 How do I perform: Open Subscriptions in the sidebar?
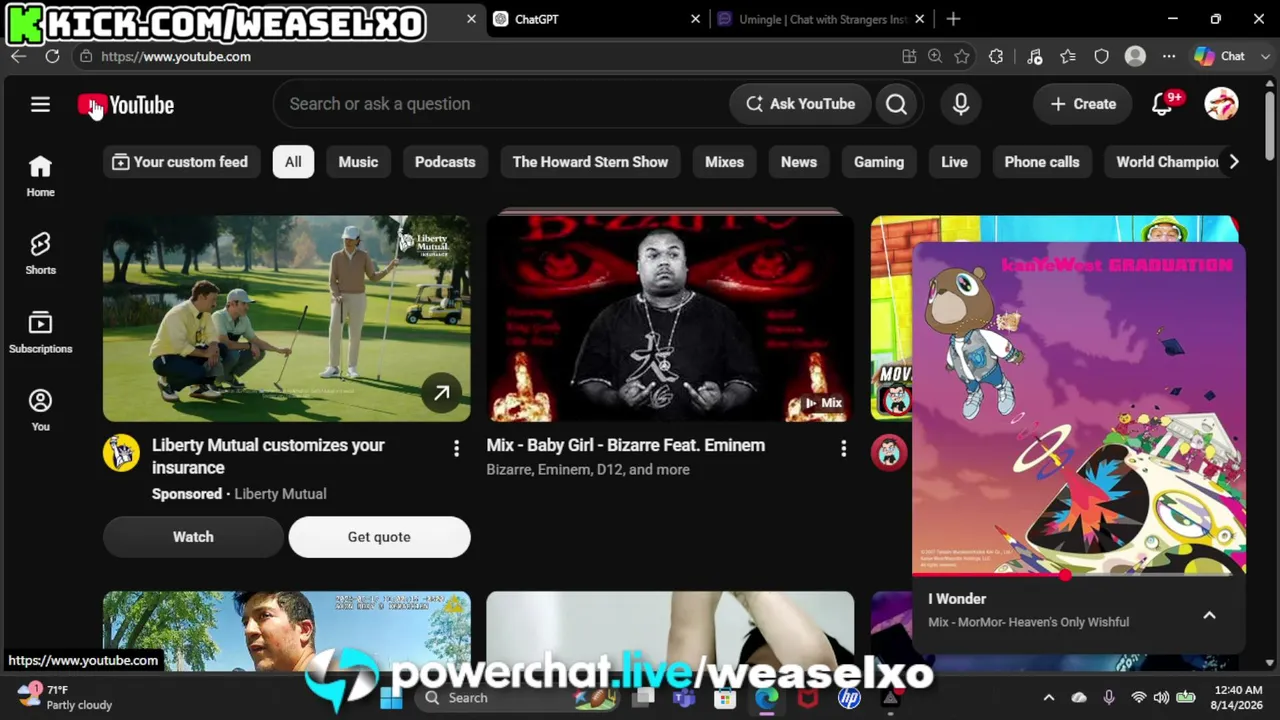pyautogui.click(x=40, y=332)
